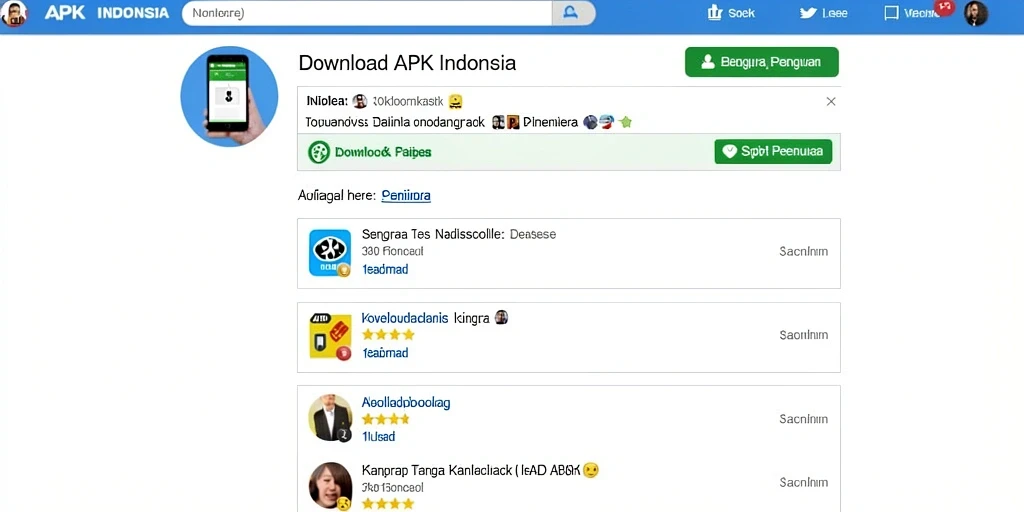This screenshot has height=512, width=1024.
Task: Click the 1eabmad link under Koveloudadanis
Action: (x=385, y=353)
